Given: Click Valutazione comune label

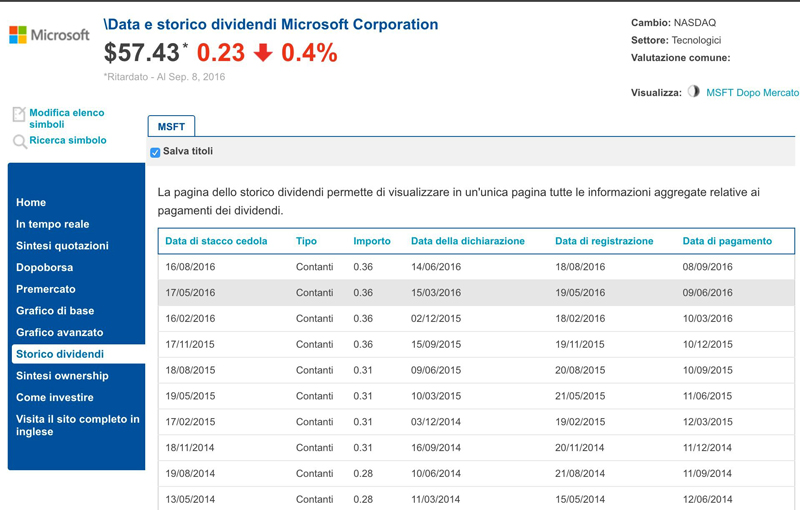Looking at the screenshot, I should point(681,58).
